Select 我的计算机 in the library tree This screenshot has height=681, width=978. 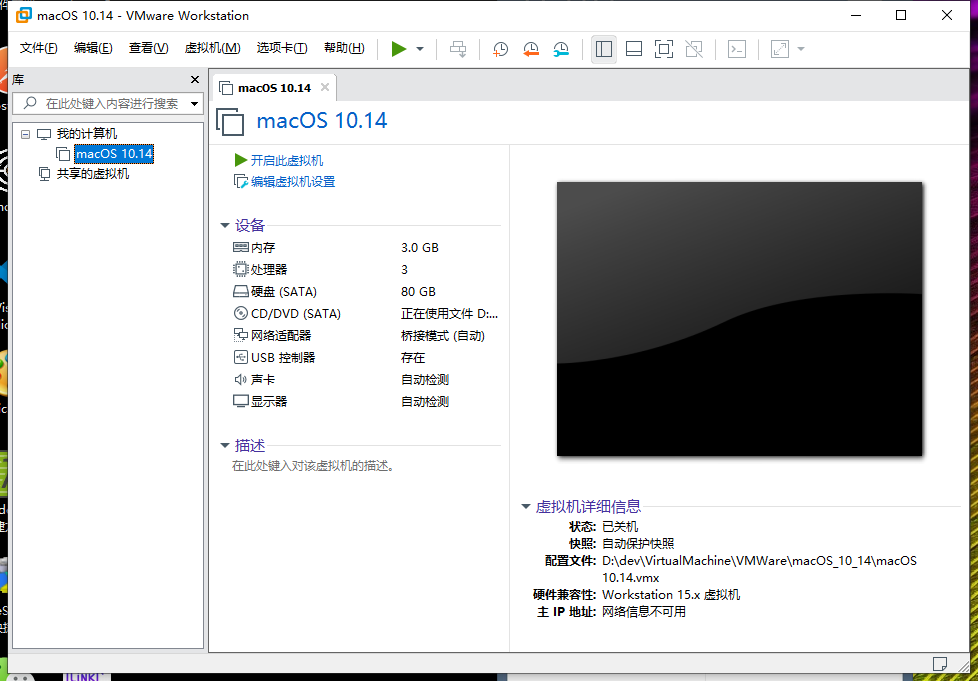click(87, 133)
